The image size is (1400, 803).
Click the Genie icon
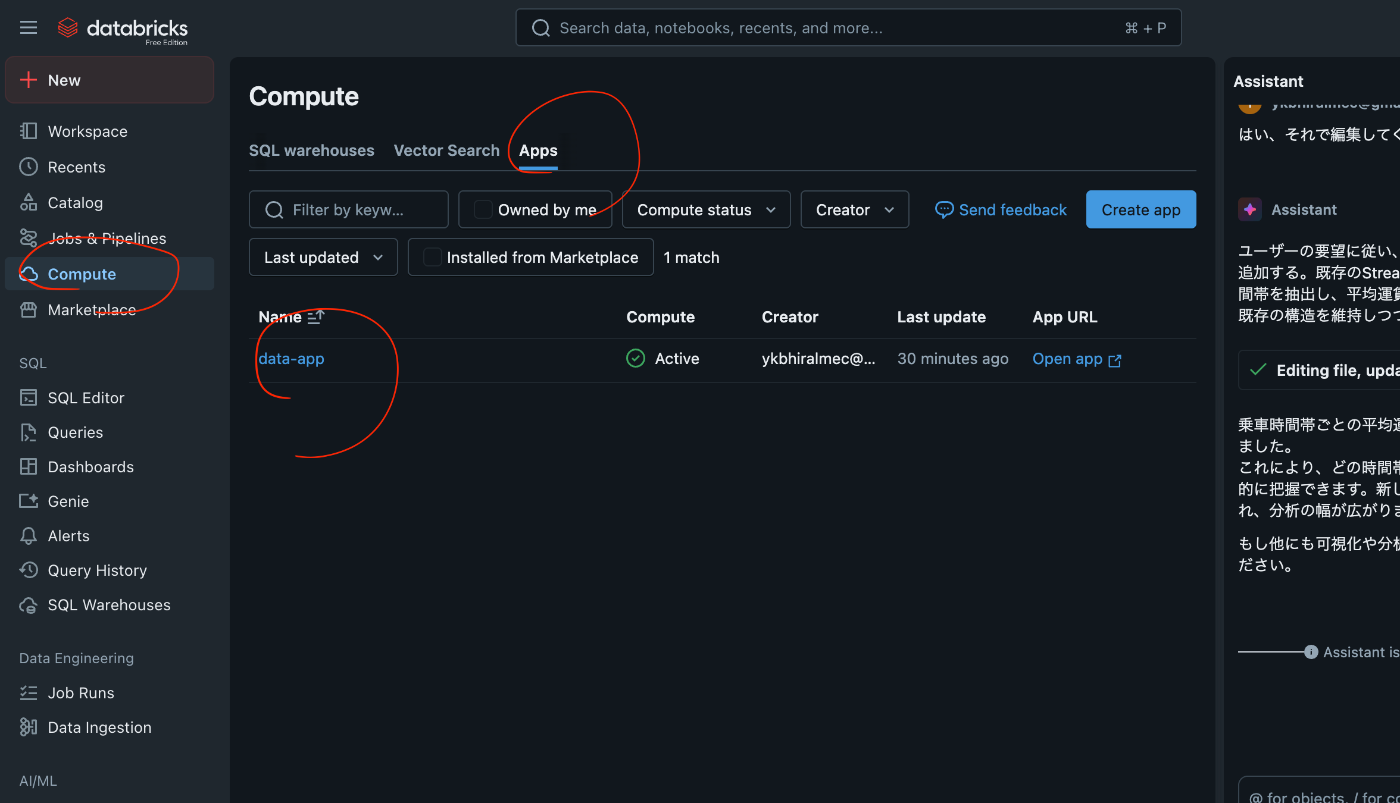(29, 501)
